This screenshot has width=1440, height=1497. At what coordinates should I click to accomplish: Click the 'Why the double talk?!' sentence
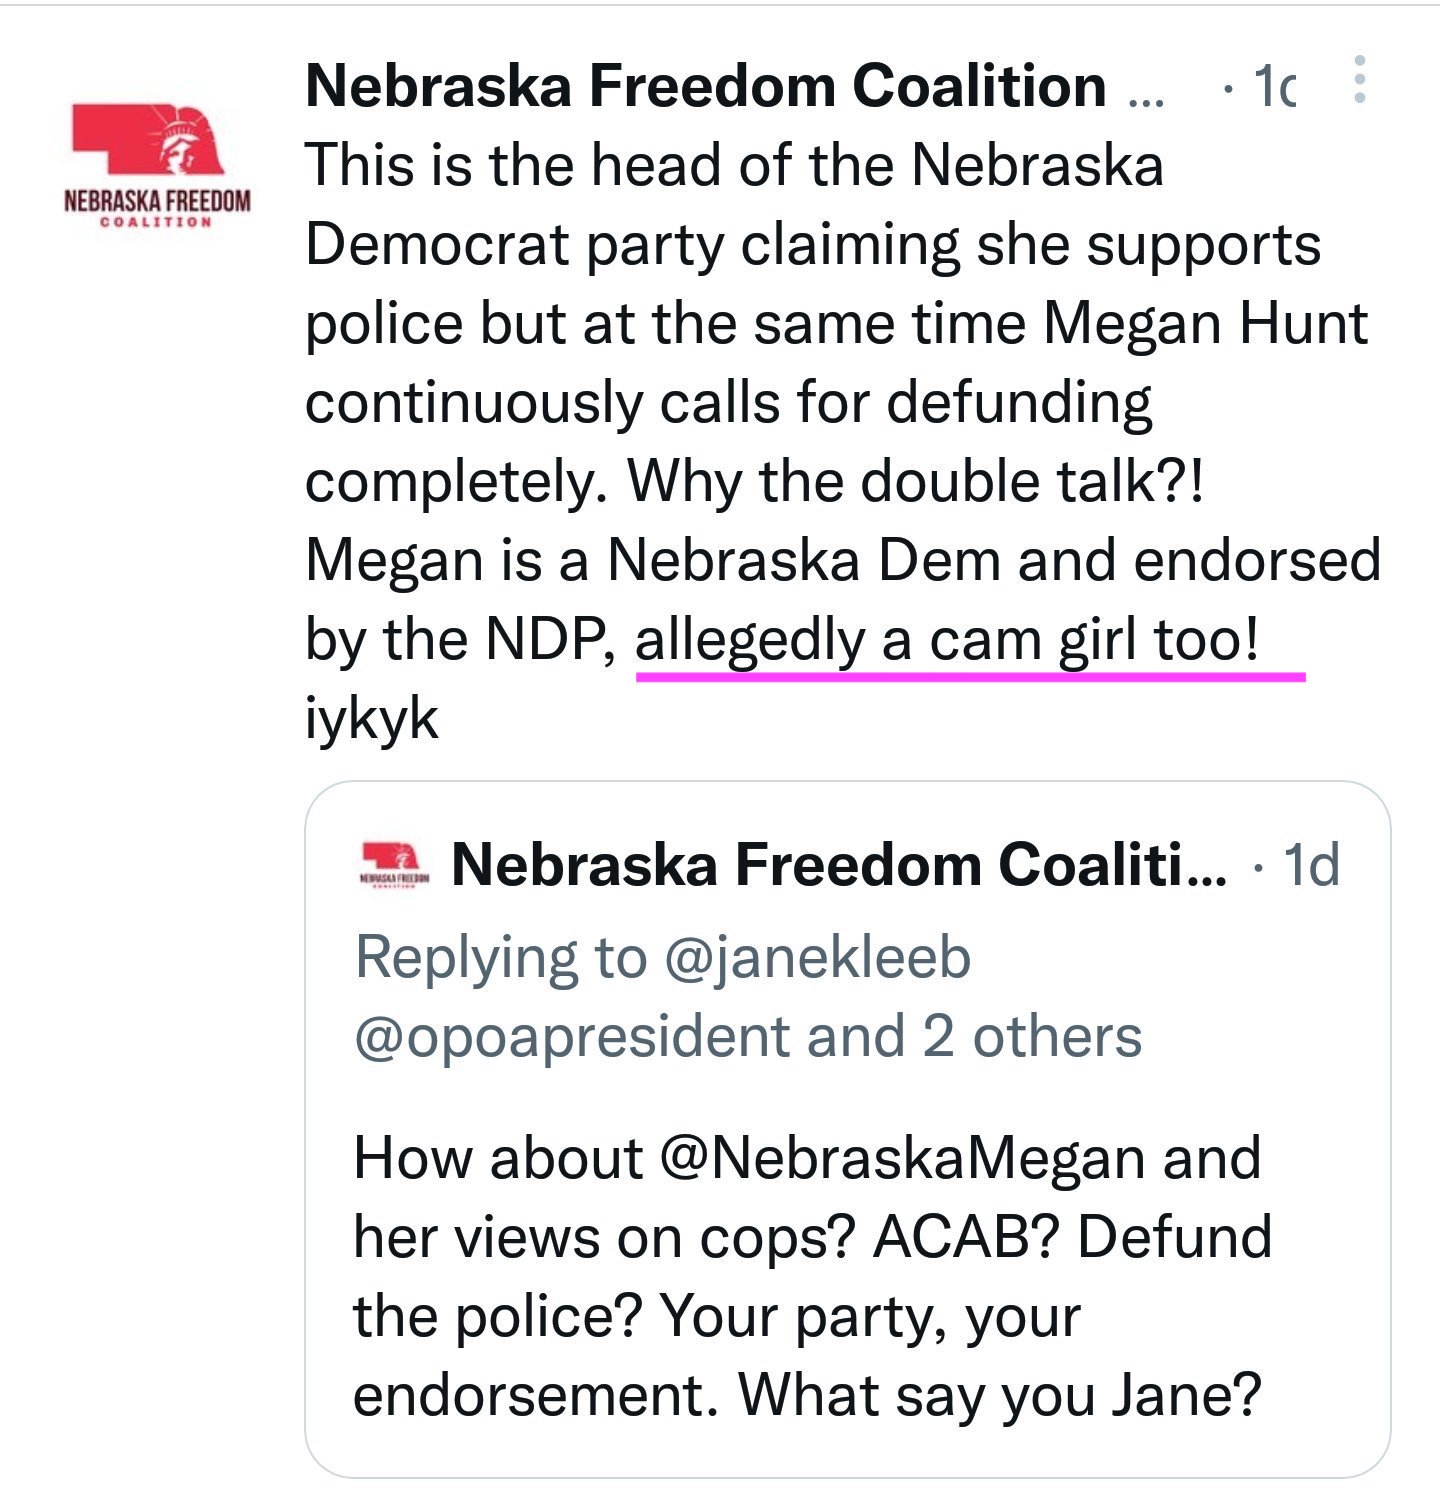click(x=916, y=481)
